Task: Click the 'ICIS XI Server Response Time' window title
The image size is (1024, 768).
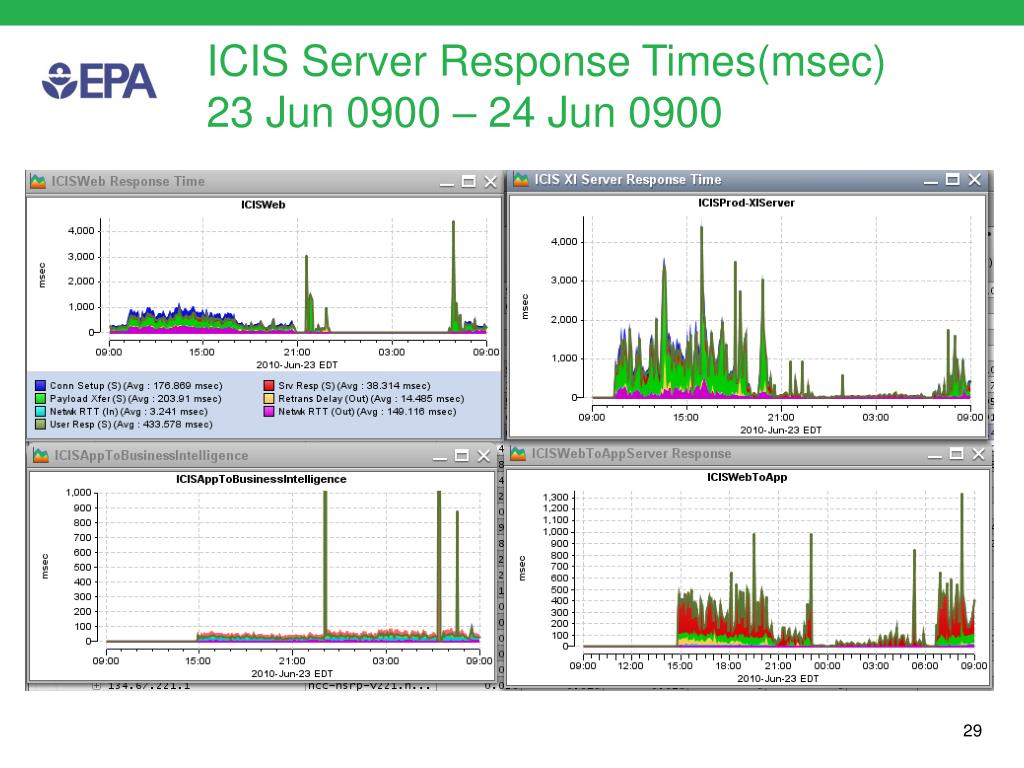Action: click(x=628, y=180)
